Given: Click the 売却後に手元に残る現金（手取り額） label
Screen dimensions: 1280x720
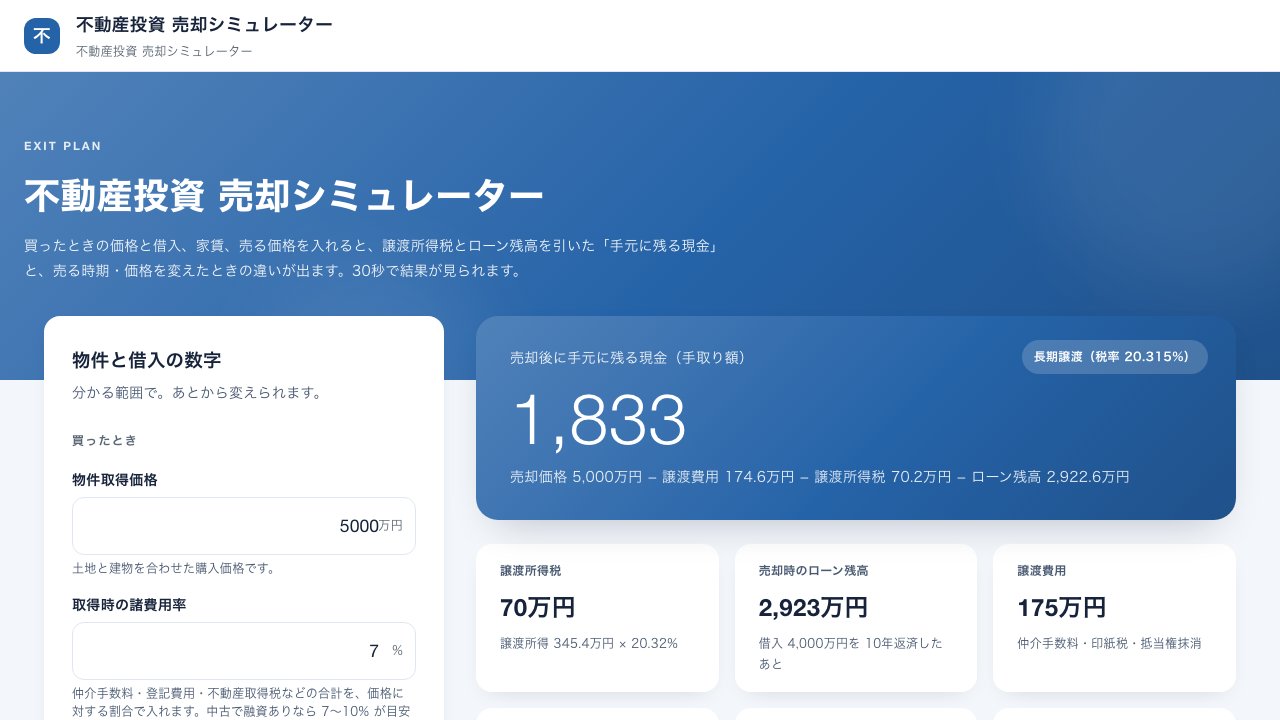Looking at the screenshot, I should [628, 357].
